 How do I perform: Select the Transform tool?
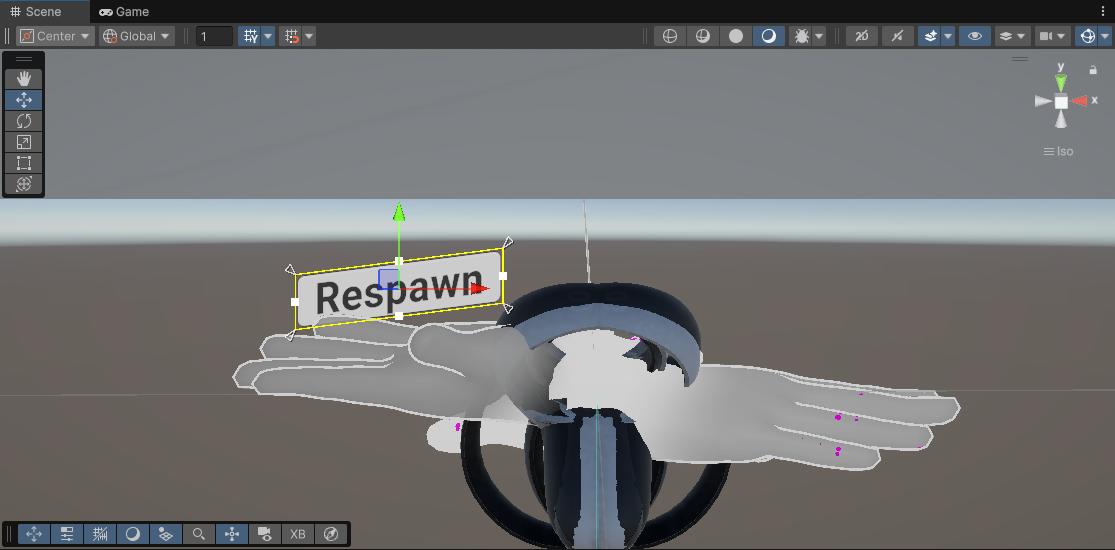point(23,184)
